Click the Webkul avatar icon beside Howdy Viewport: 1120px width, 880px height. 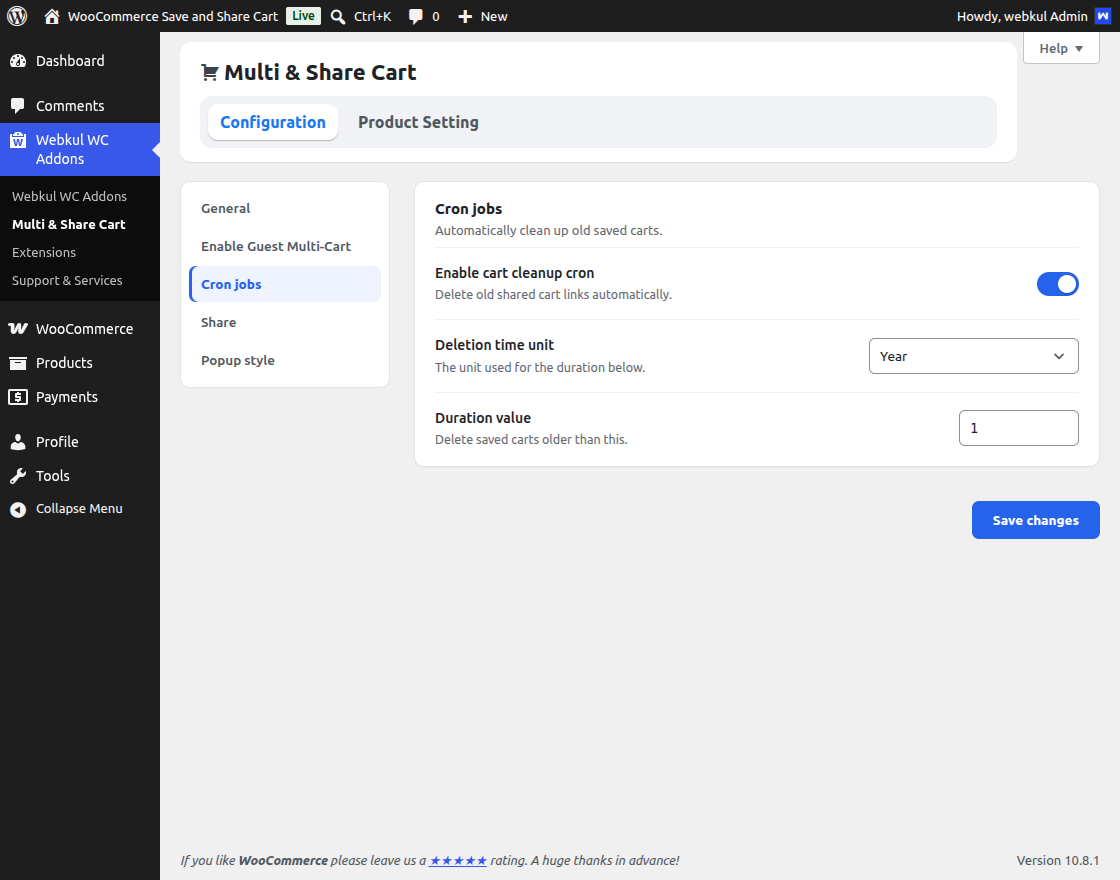click(1103, 16)
